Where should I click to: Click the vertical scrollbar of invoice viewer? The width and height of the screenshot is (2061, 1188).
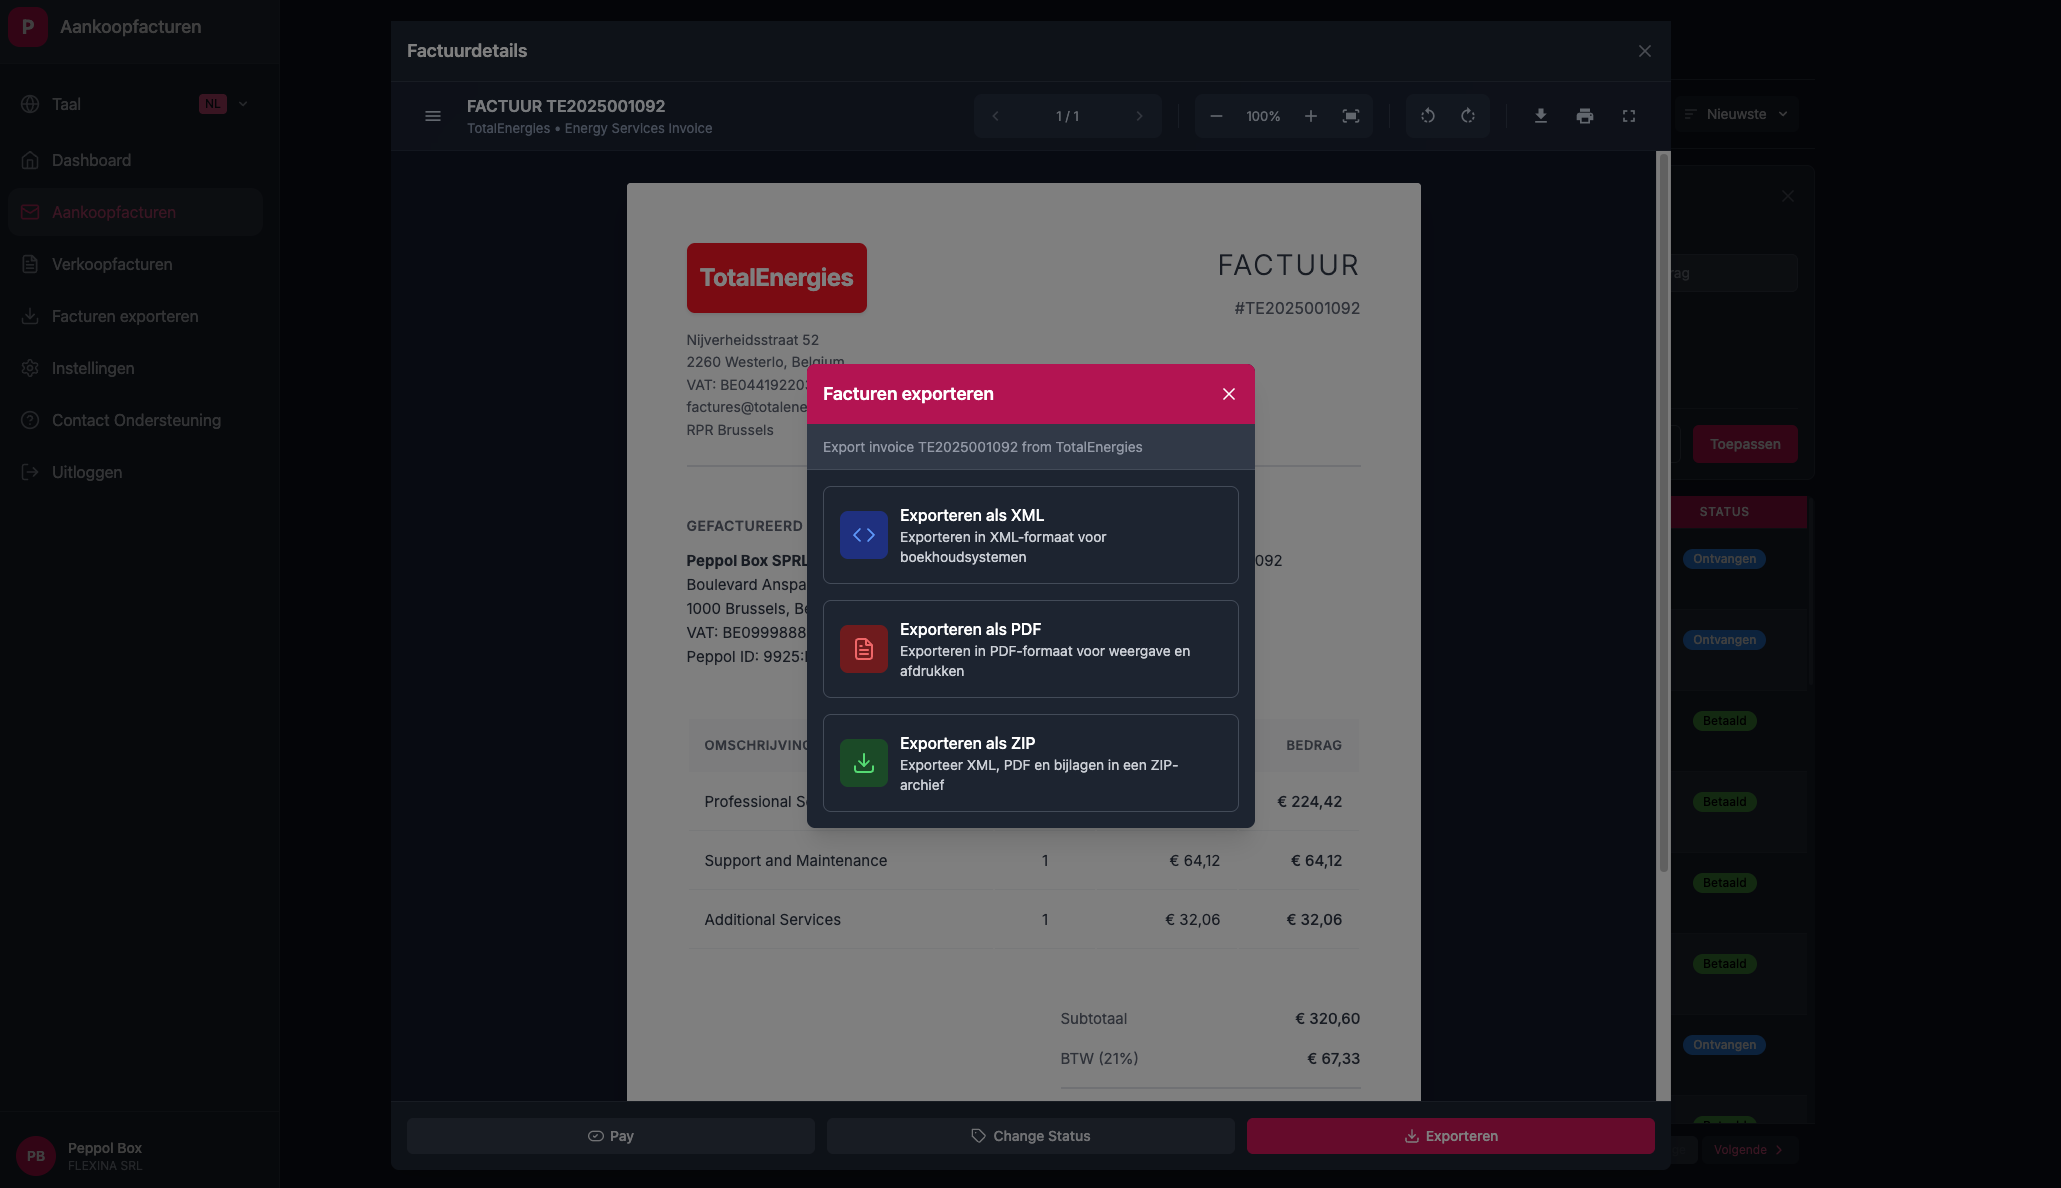[1664, 512]
